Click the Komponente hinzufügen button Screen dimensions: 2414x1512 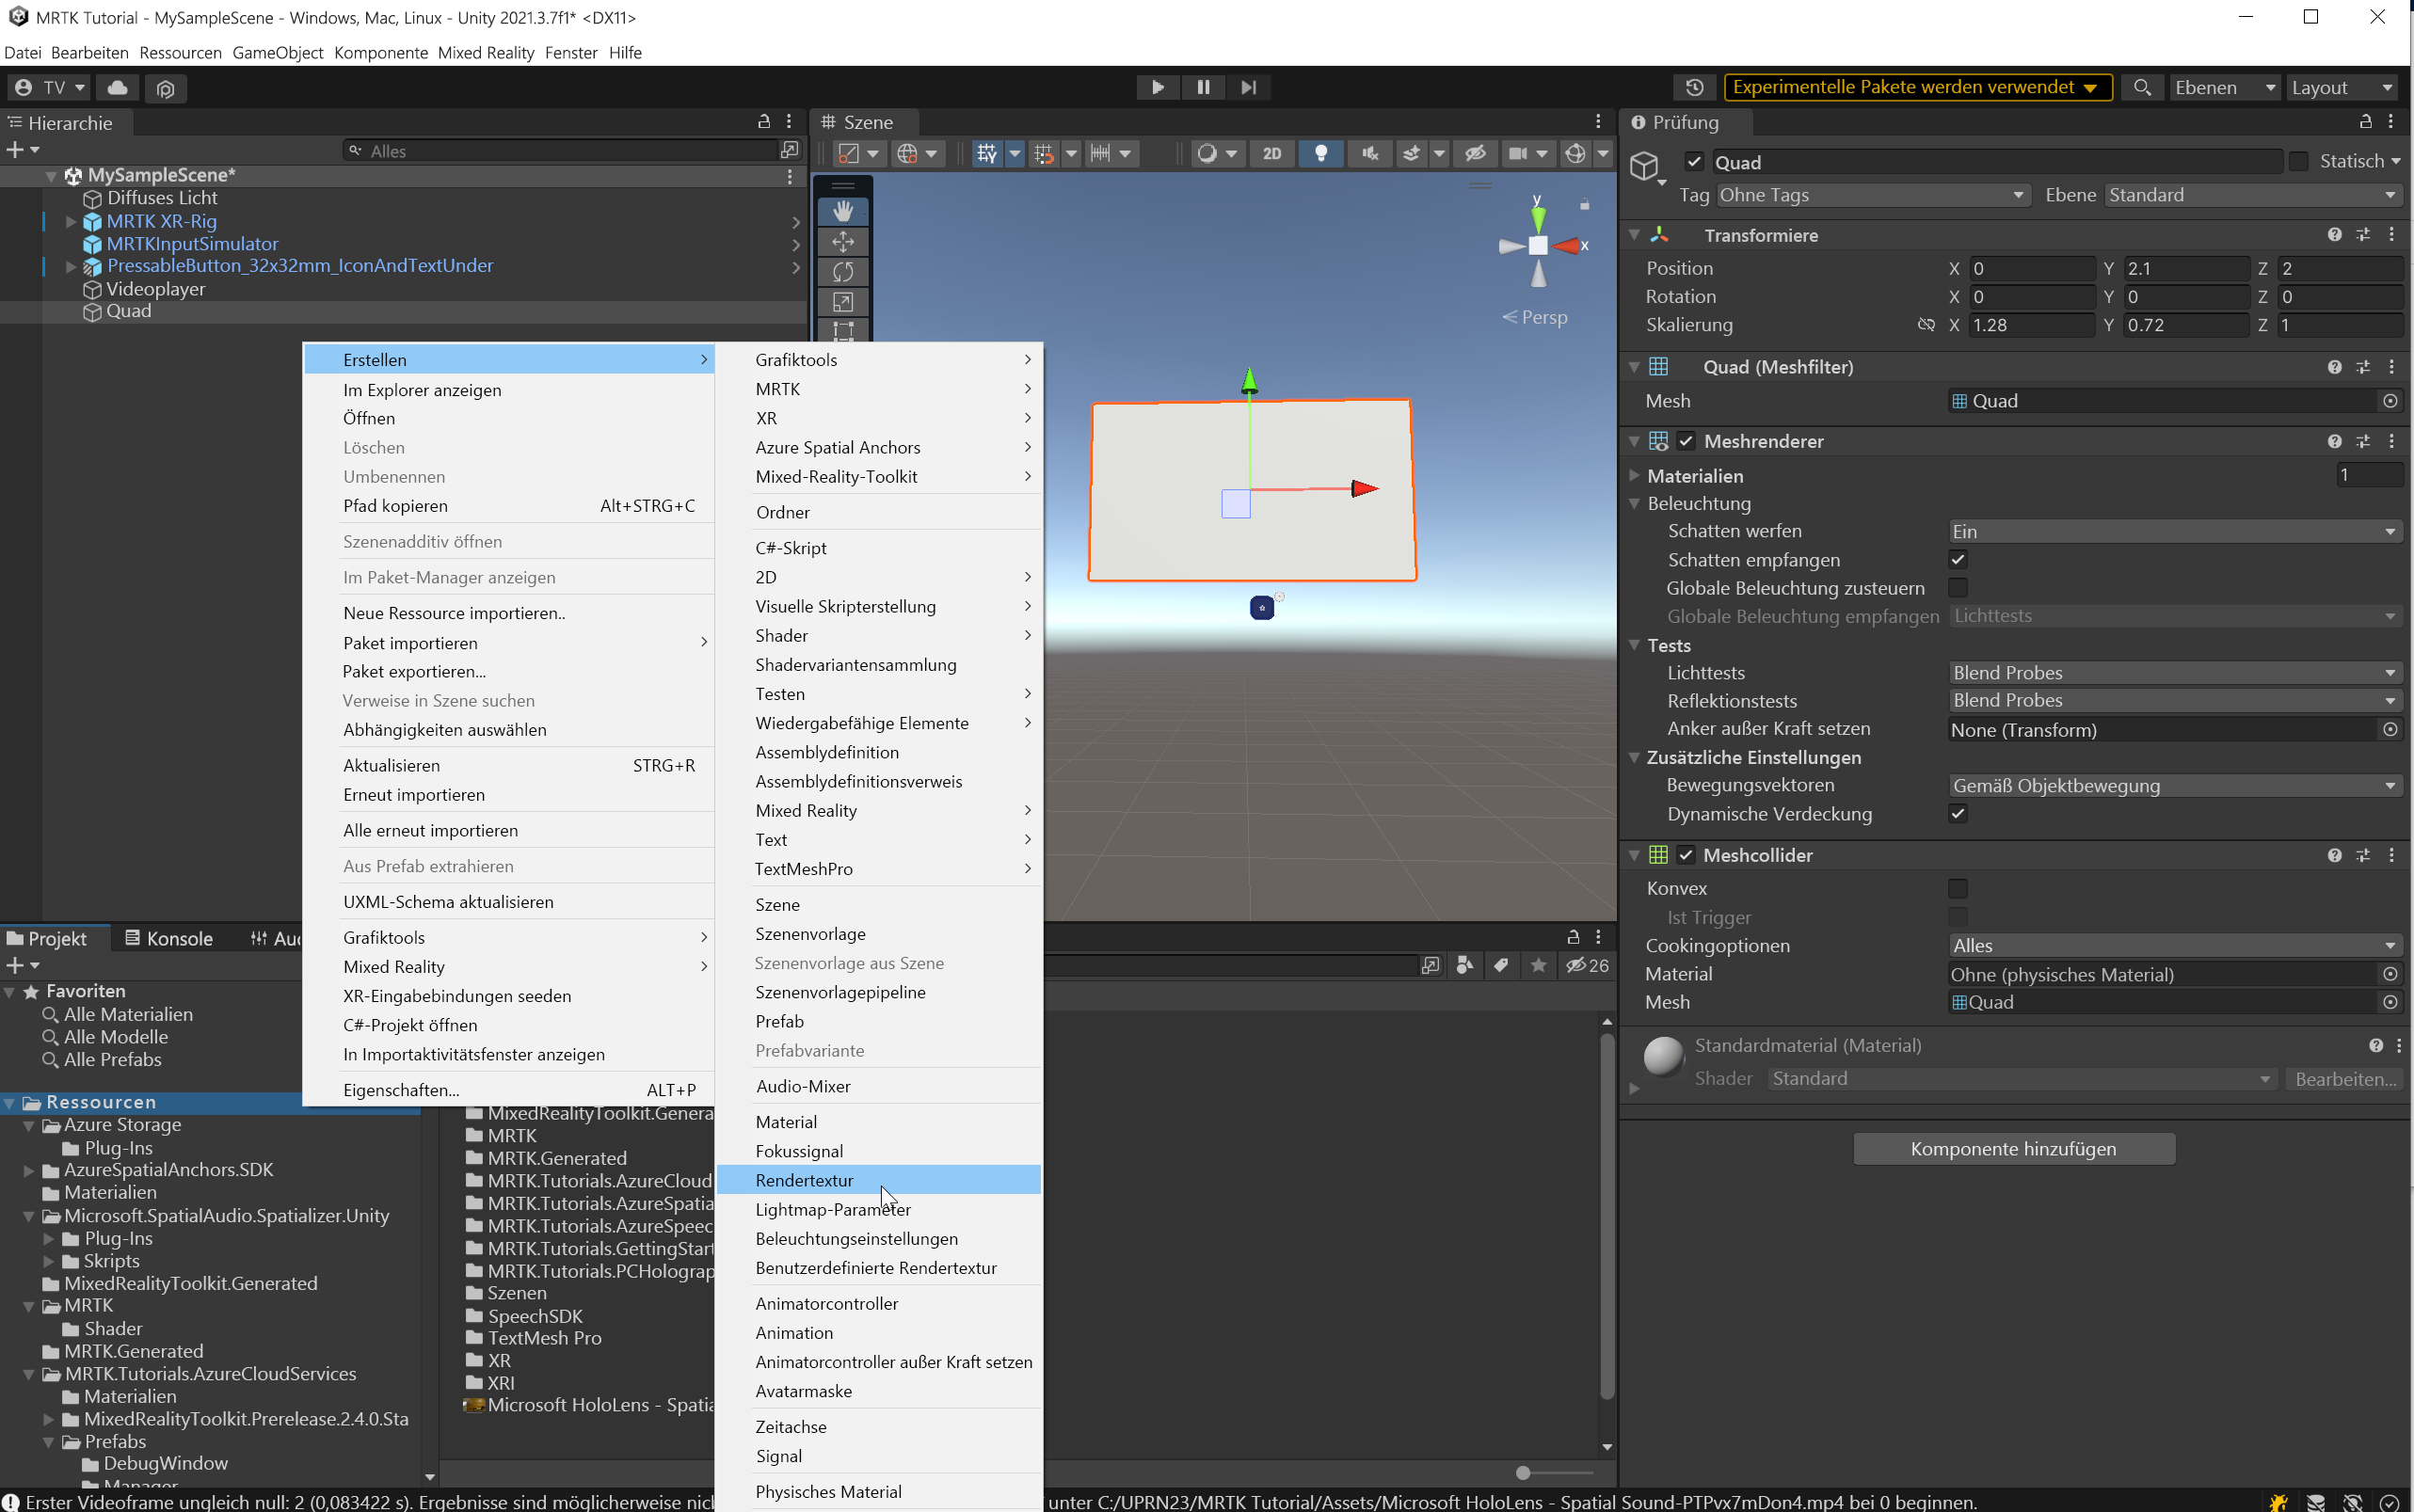(x=2013, y=1148)
